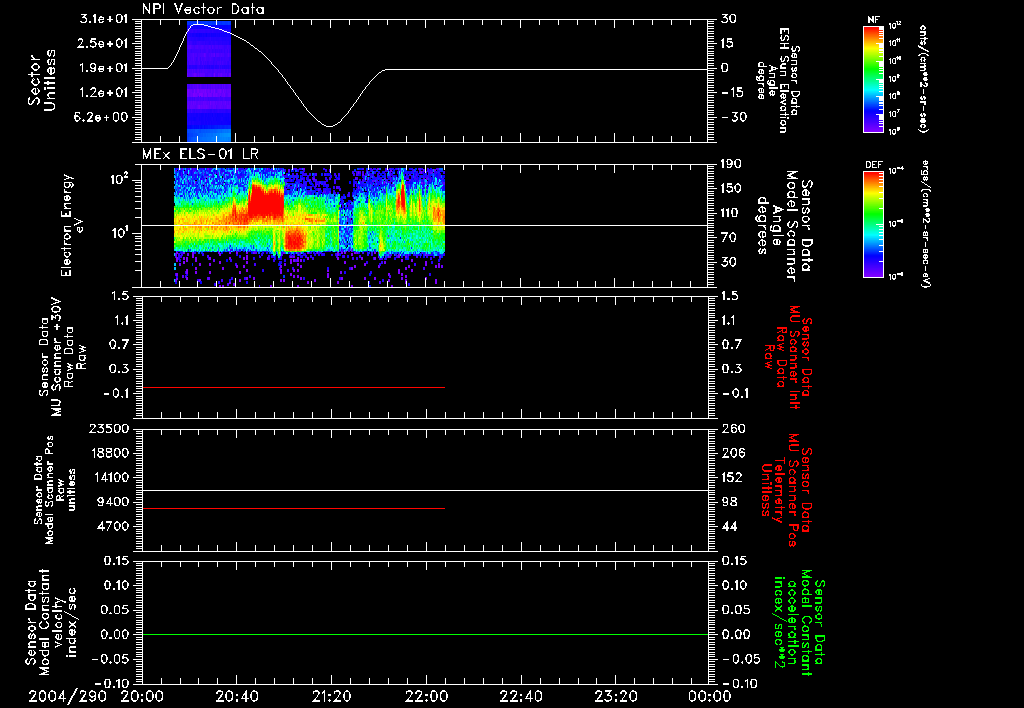This screenshot has height=708, width=1024.
Task: Click the '3.1e+01' sector tick label
Action: point(104,19)
